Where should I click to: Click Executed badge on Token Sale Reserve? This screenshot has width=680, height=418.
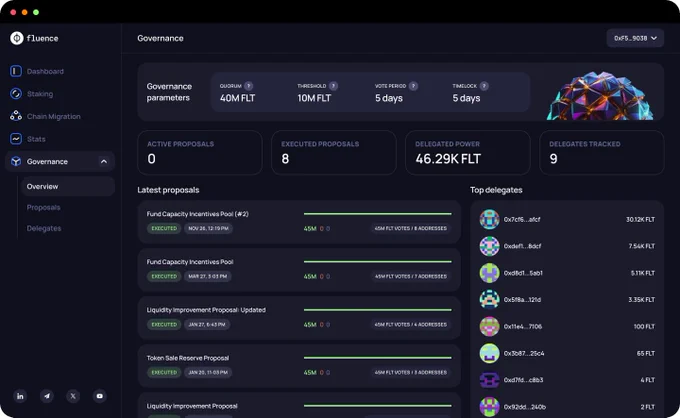pyautogui.click(x=164, y=372)
